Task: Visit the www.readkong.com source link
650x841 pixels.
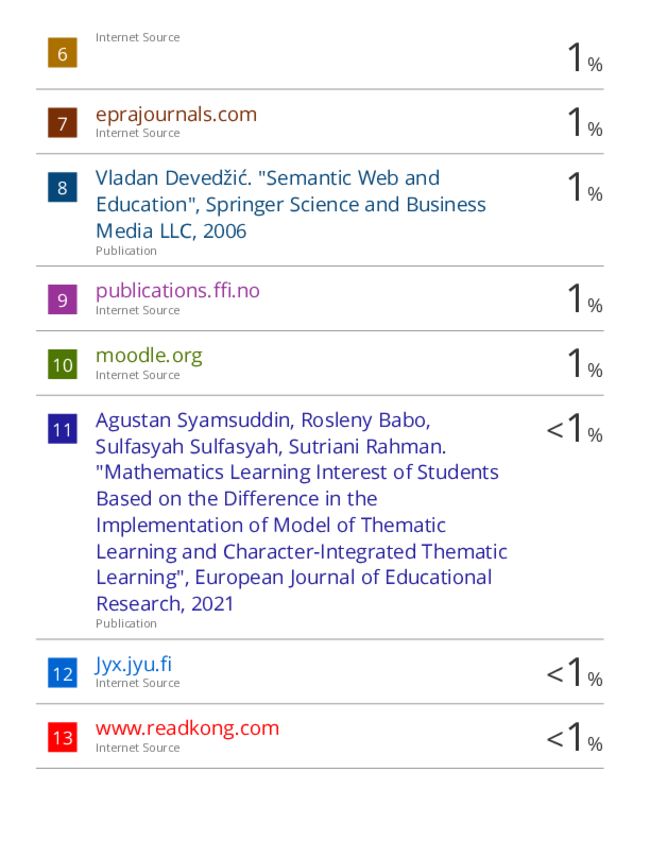Action: point(187,728)
